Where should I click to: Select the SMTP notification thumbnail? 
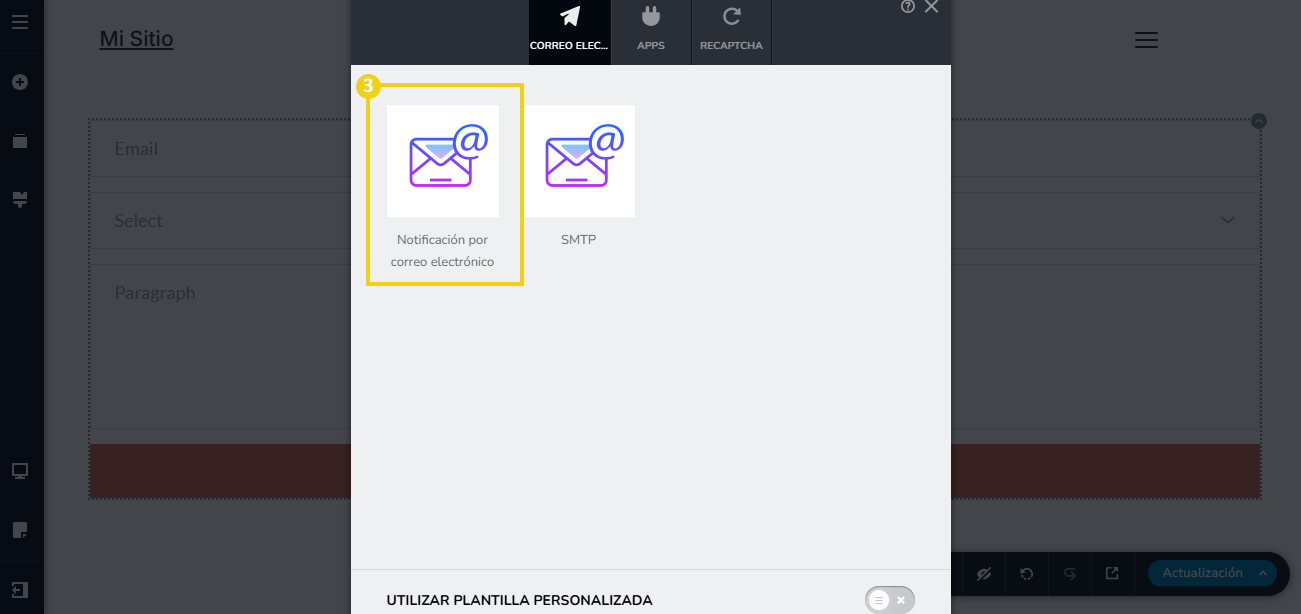point(580,161)
